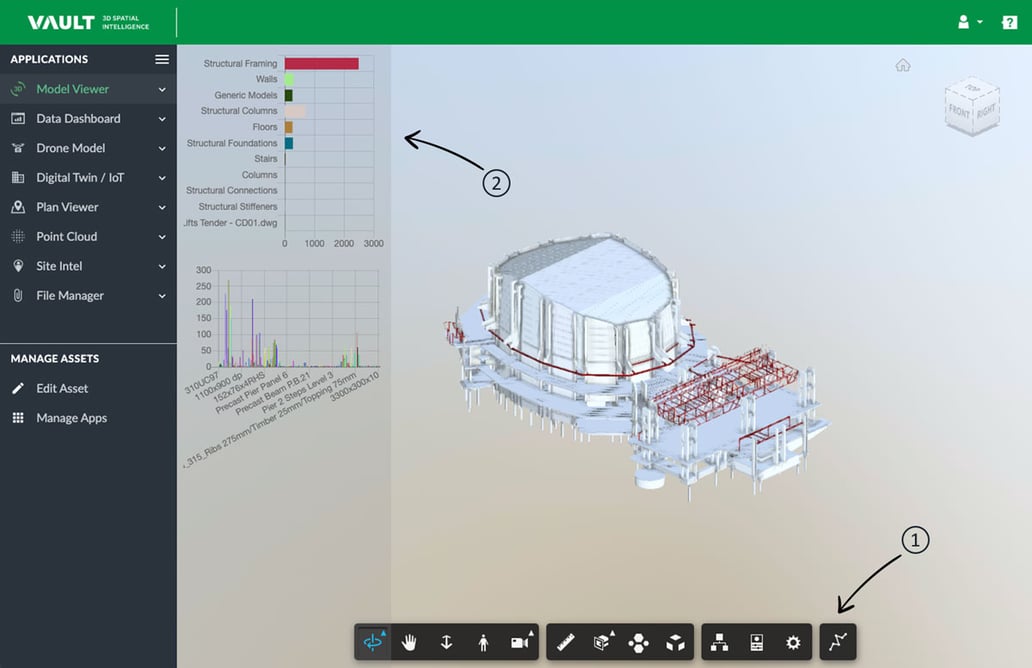The image size is (1032, 668).
Task: Open the Properties panel icon
Action: coord(756,643)
